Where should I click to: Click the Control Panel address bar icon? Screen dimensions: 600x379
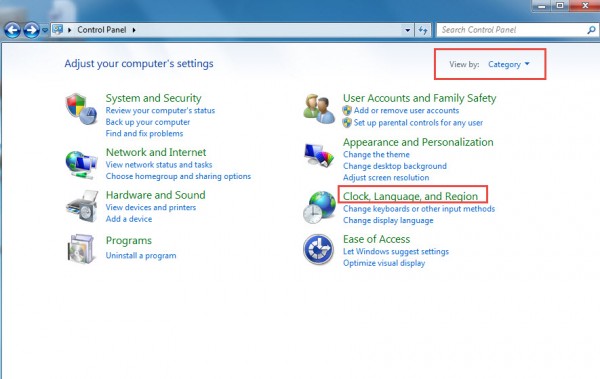coord(57,29)
